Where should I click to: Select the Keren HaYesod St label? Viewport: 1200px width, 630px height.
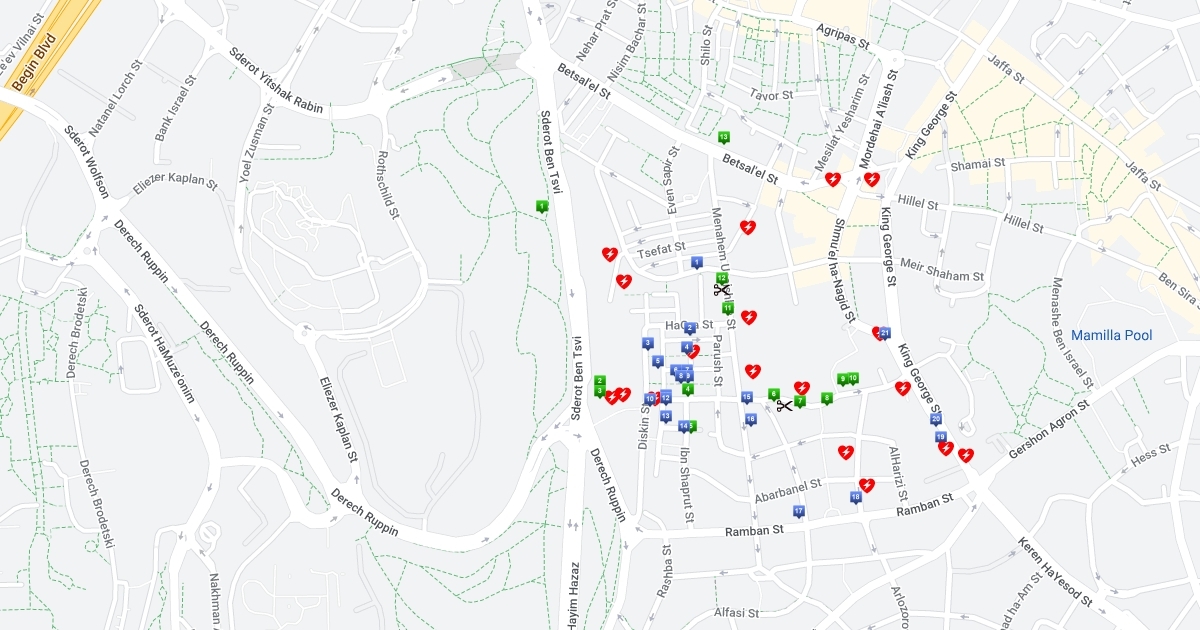[1055, 572]
